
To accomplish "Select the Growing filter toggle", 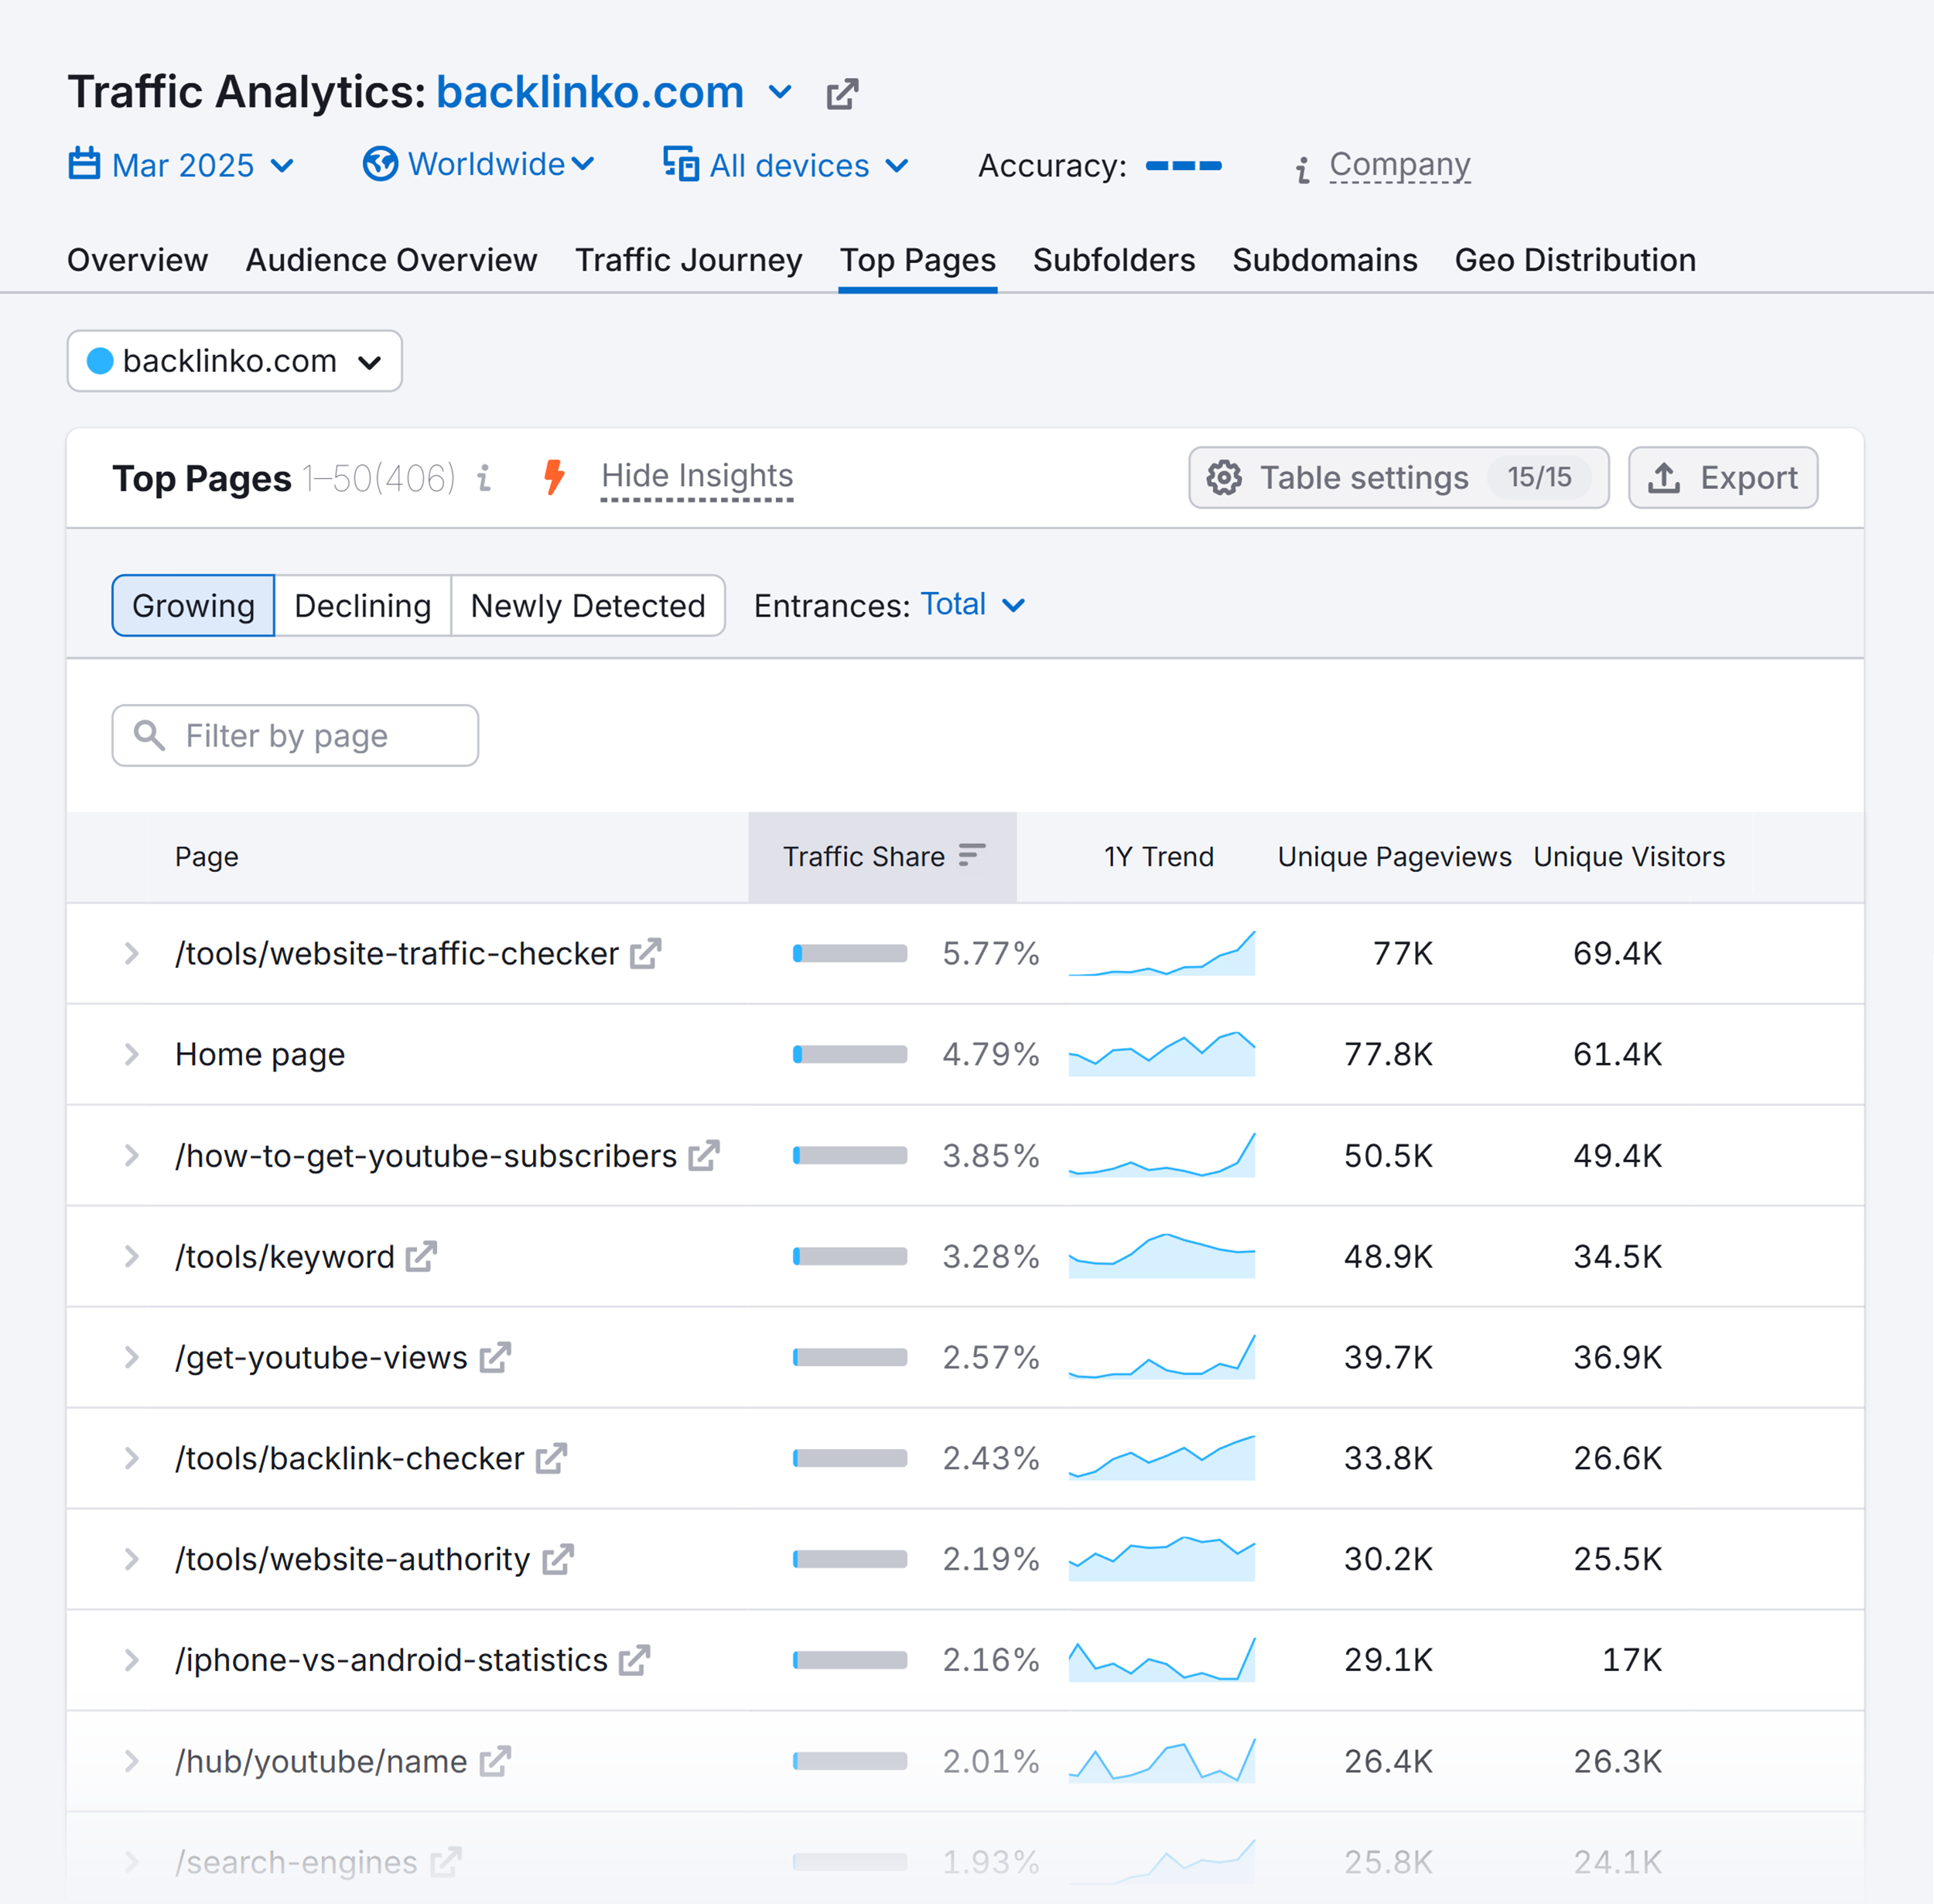I will click(193, 605).
